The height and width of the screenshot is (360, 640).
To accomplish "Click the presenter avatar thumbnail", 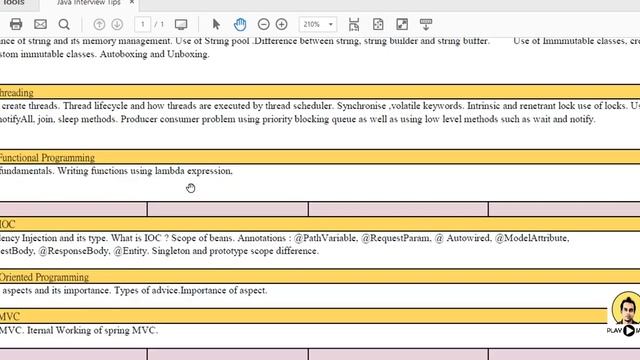I will pyautogui.click(x=626, y=308).
